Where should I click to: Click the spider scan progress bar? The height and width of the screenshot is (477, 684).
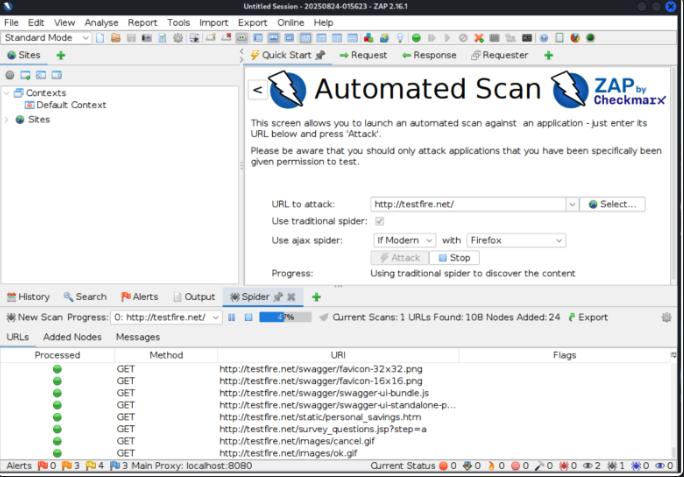(x=285, y=317)
